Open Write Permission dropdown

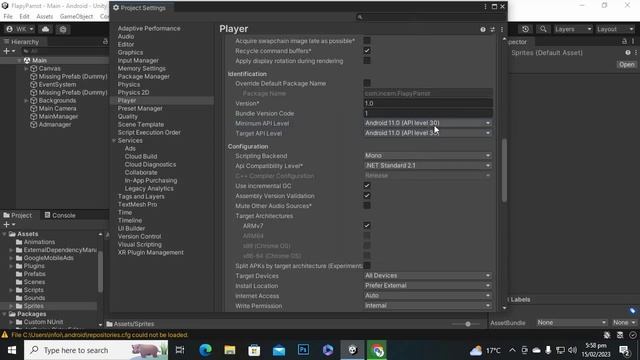click(x=428, y=305)
